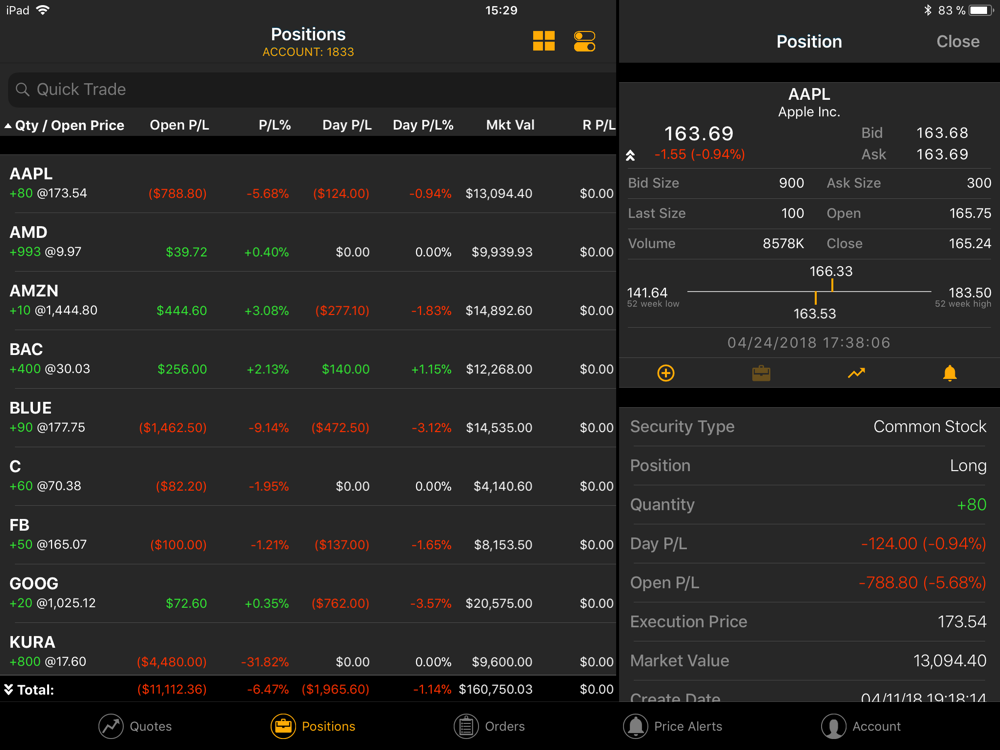Sort by Open P/L column header
Viewport: 1000px width, 750px height.
point(179,125)
